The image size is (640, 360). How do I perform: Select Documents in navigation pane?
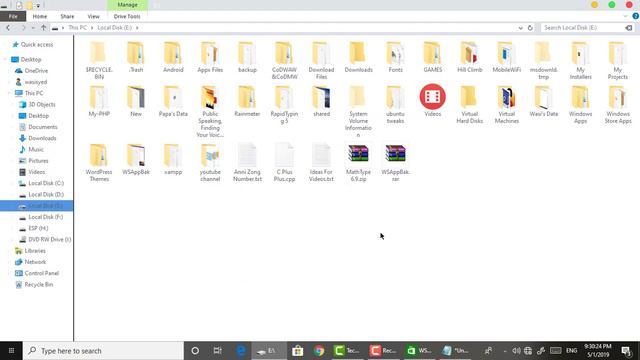click(42, 127)
